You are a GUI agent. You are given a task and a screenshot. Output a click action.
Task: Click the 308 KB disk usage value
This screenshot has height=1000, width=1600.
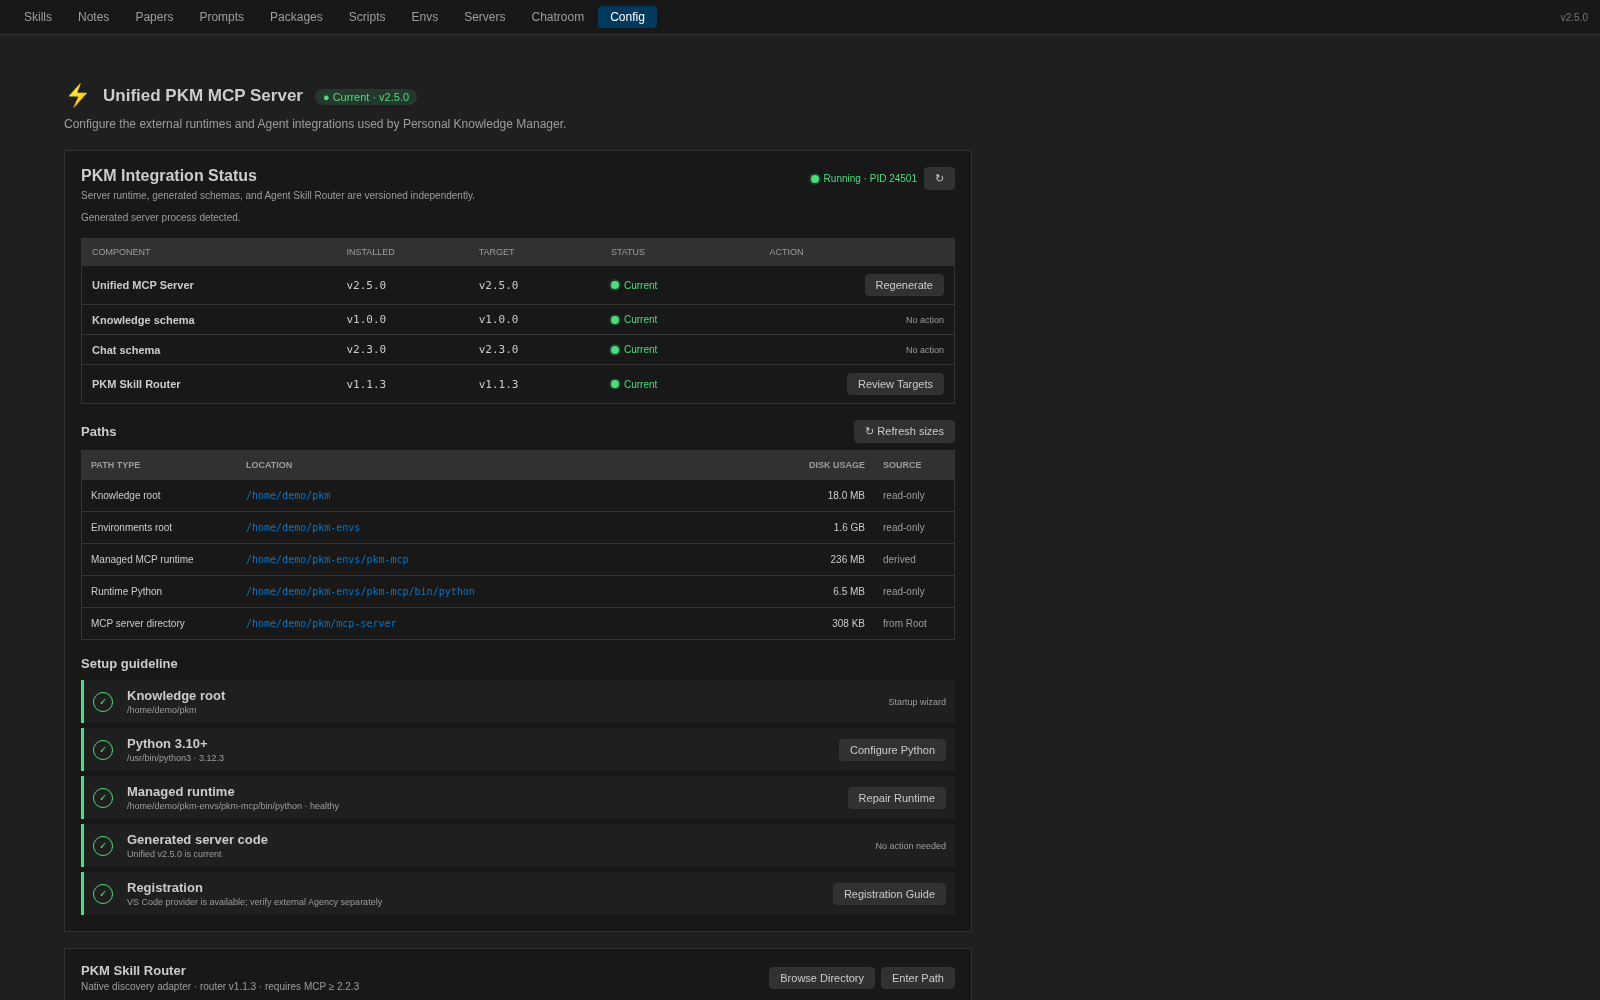click(x=848, y=624)
